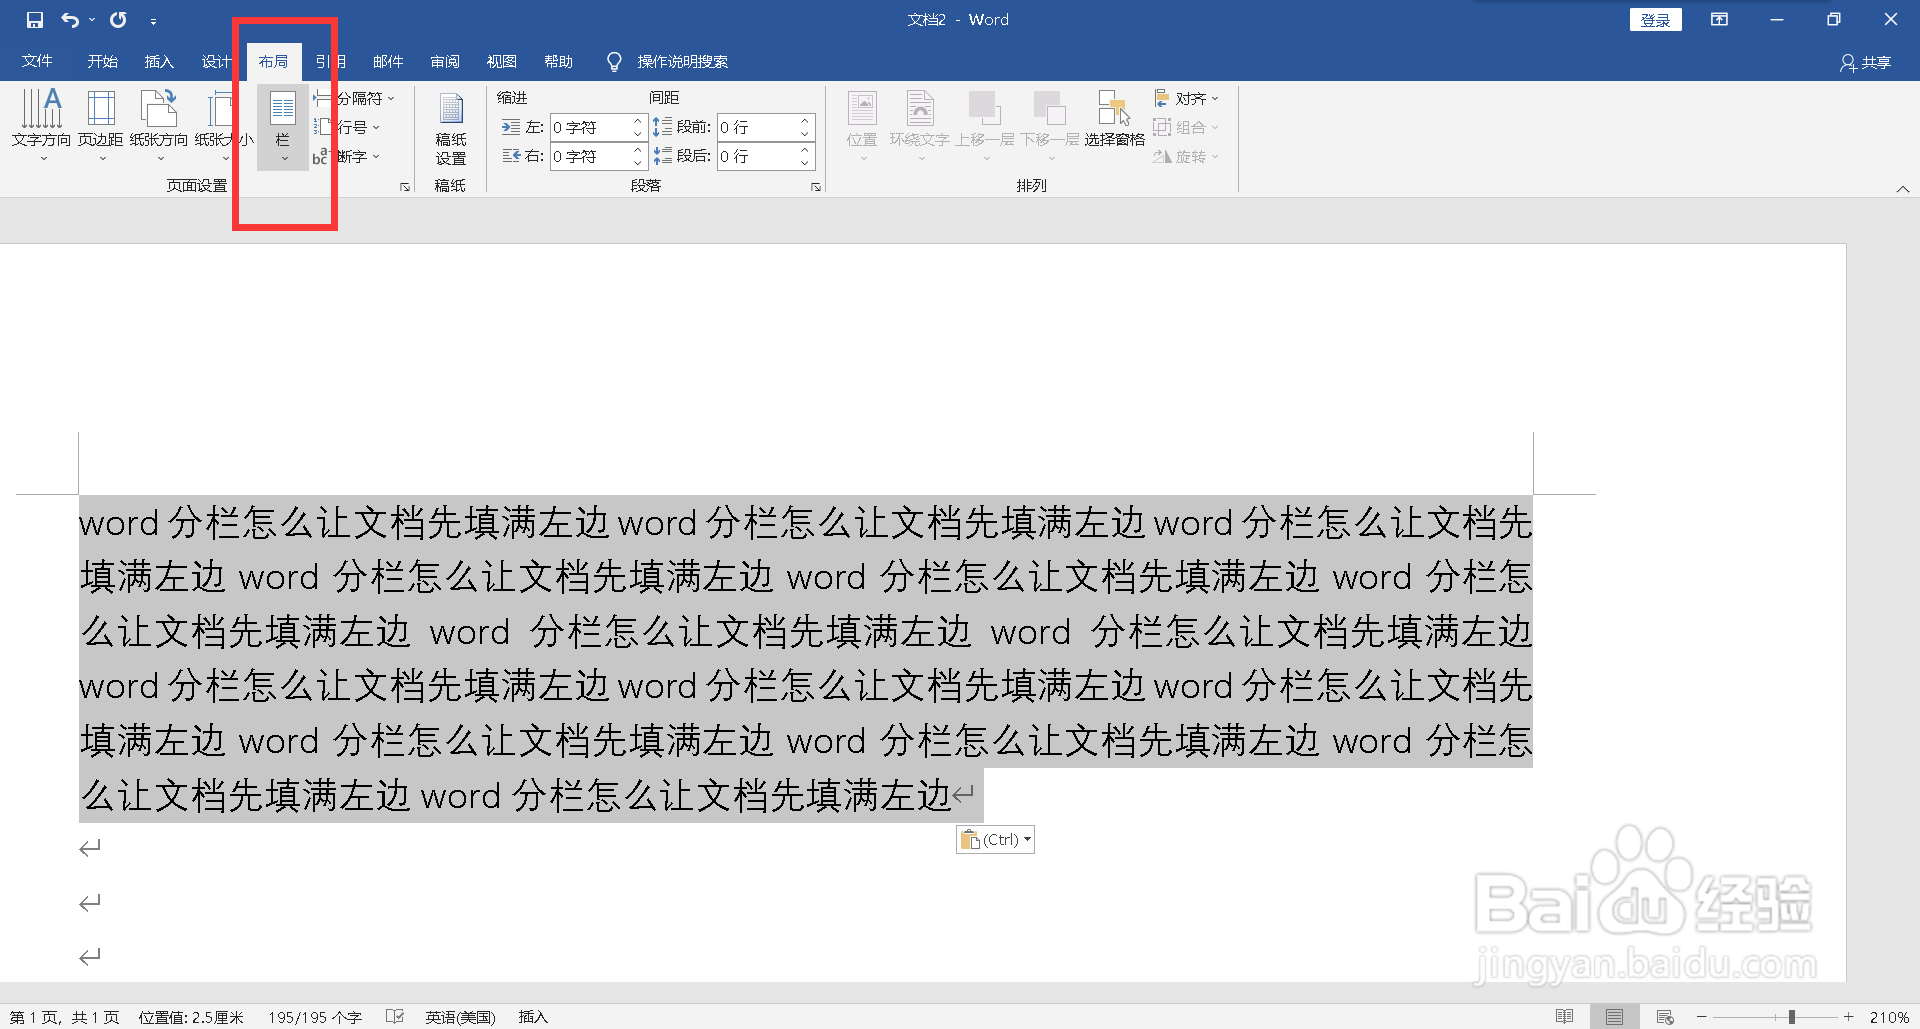Switch to web layout view
This screenshot has width=1920, height=1029.
coord(1665,1017)
